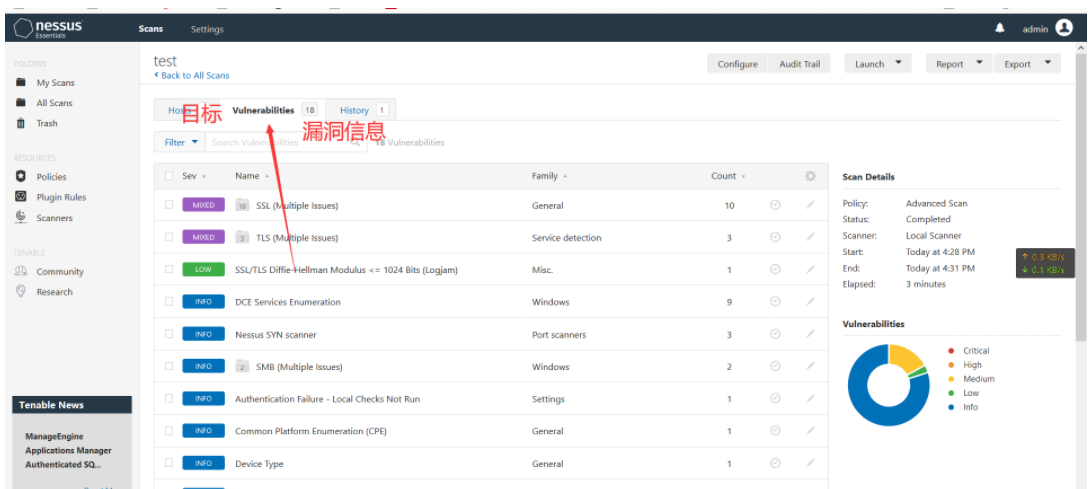Click the circle icon on Common Platform Enumeration row
Viewport: 1088px width, 489px height.
click(x=776, y=431)
